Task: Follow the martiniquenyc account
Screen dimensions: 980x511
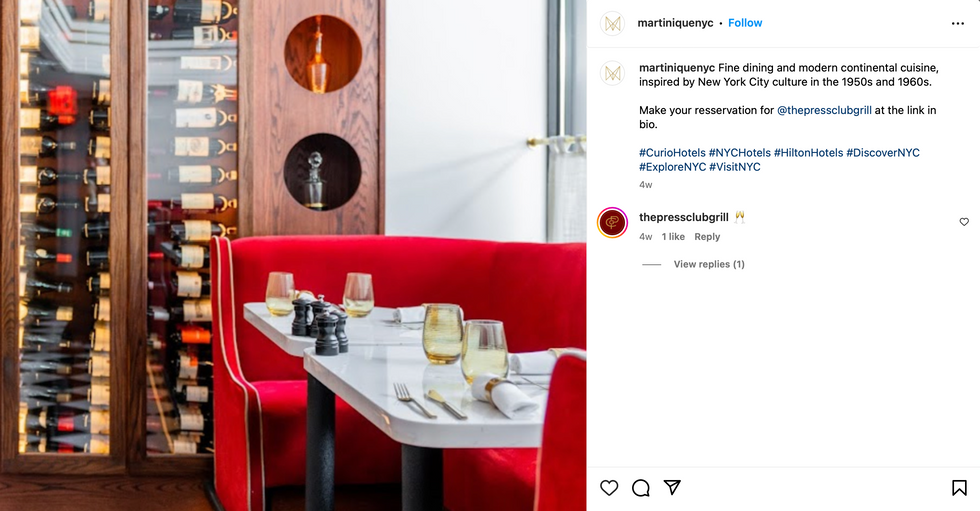Action: coord(745,23)
